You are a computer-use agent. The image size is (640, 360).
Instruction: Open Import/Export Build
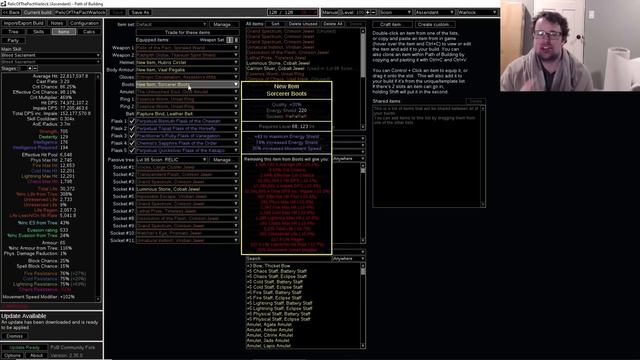click(x=24, y=23)
